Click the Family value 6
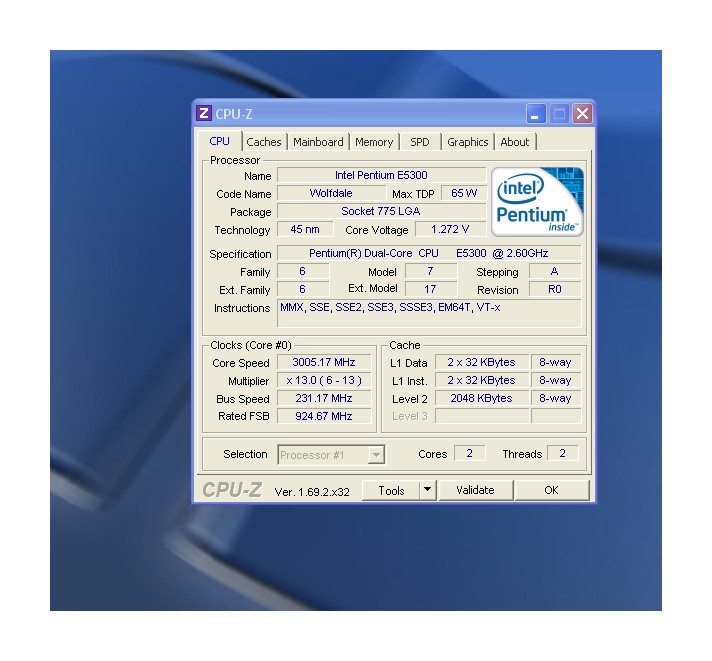 (x=303, y=271)
